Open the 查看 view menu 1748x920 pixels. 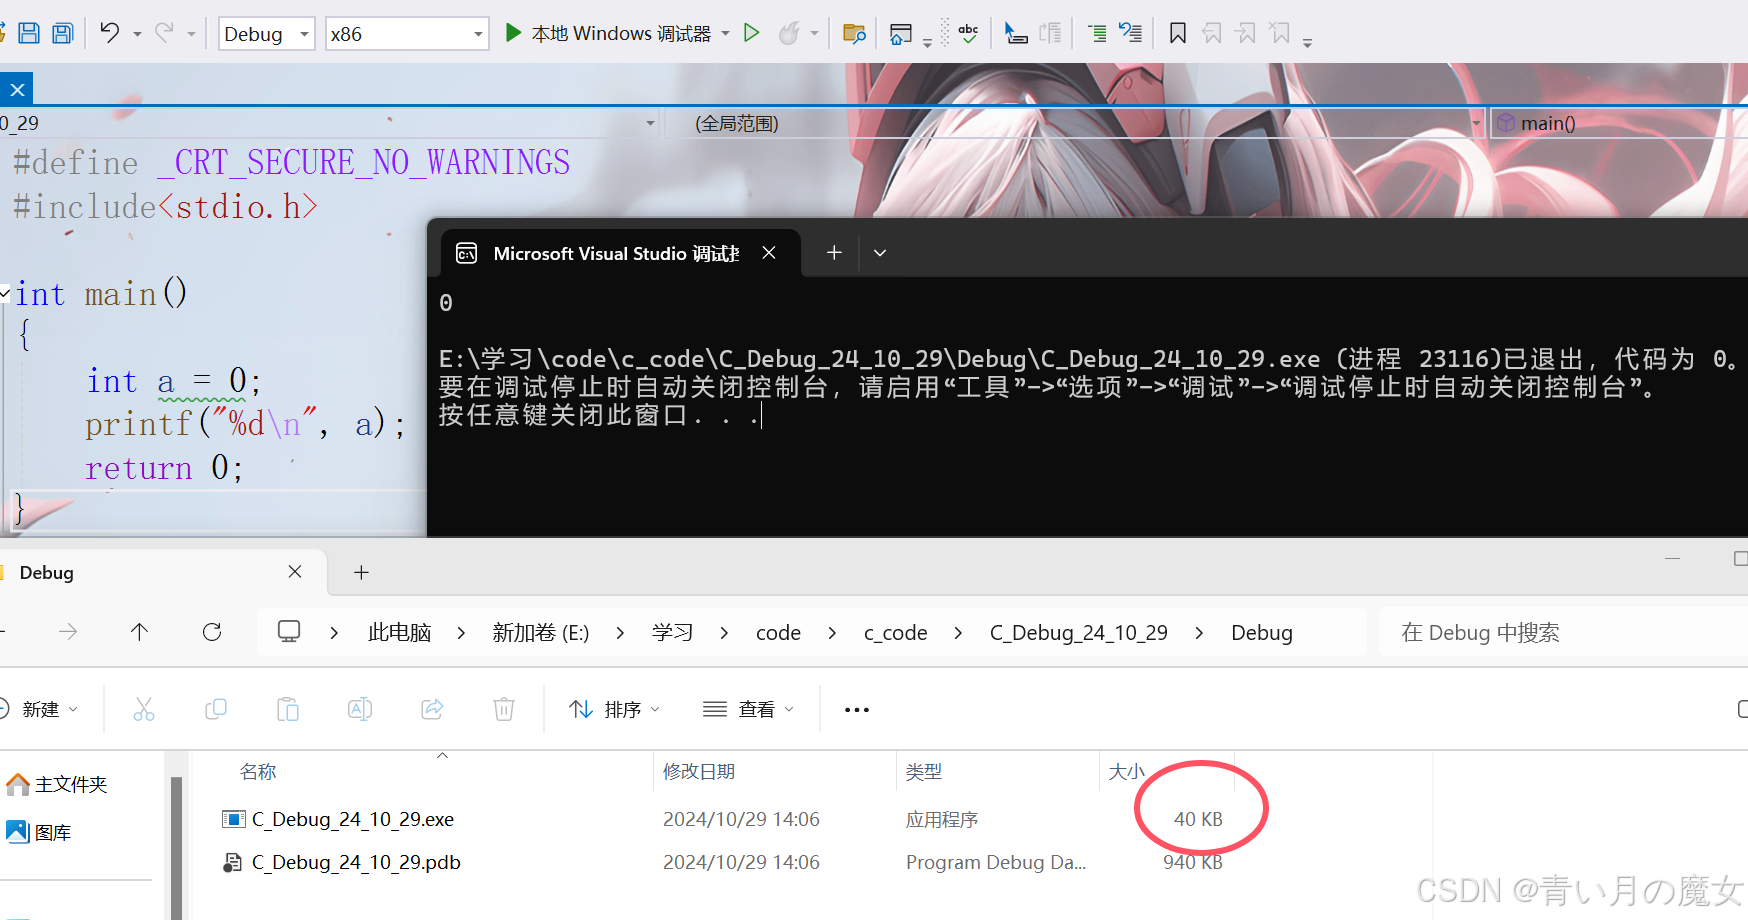click(748, 709)
